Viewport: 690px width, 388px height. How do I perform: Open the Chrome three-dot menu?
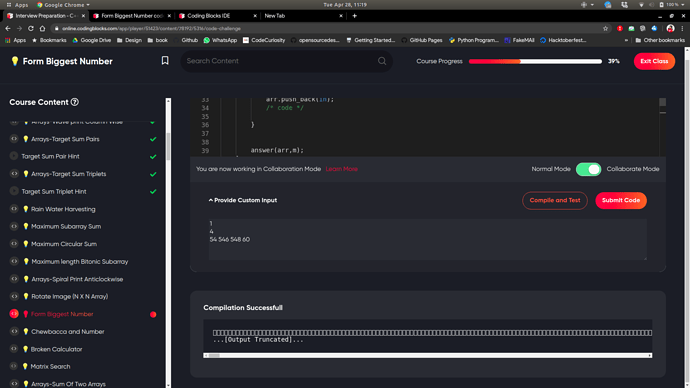pyautogui.click(x=683, y=28)
